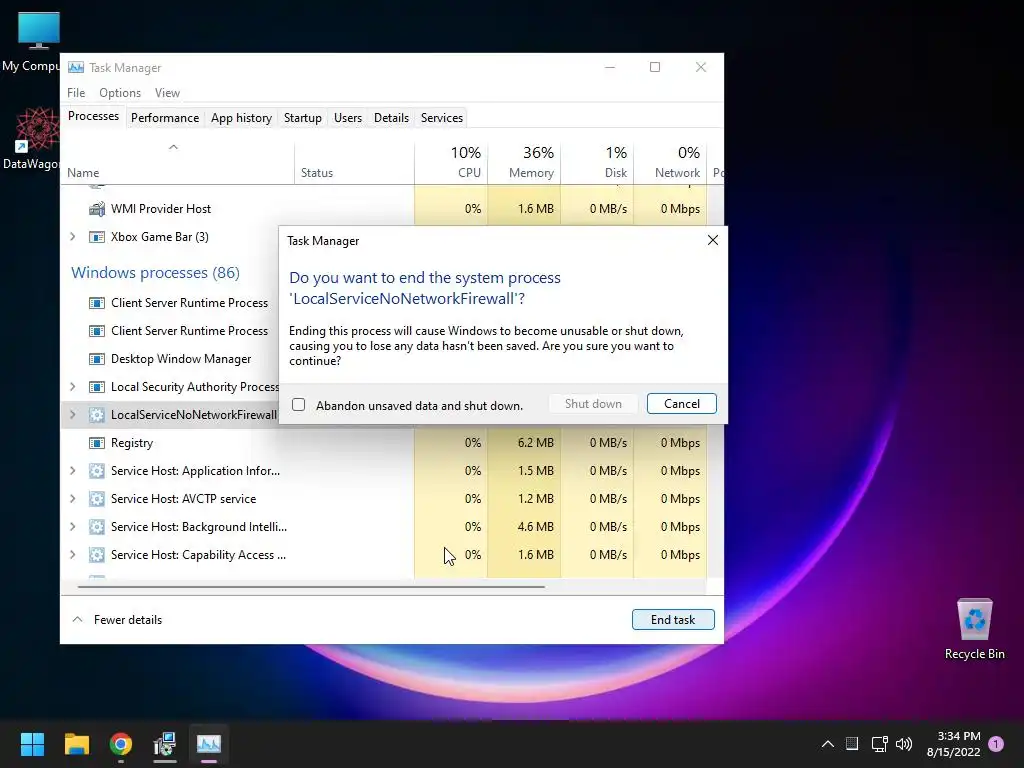This screenshot has height=768, width=1024.
Task: Click the Xbox Game Bar process icon
Action: point(97,237)
